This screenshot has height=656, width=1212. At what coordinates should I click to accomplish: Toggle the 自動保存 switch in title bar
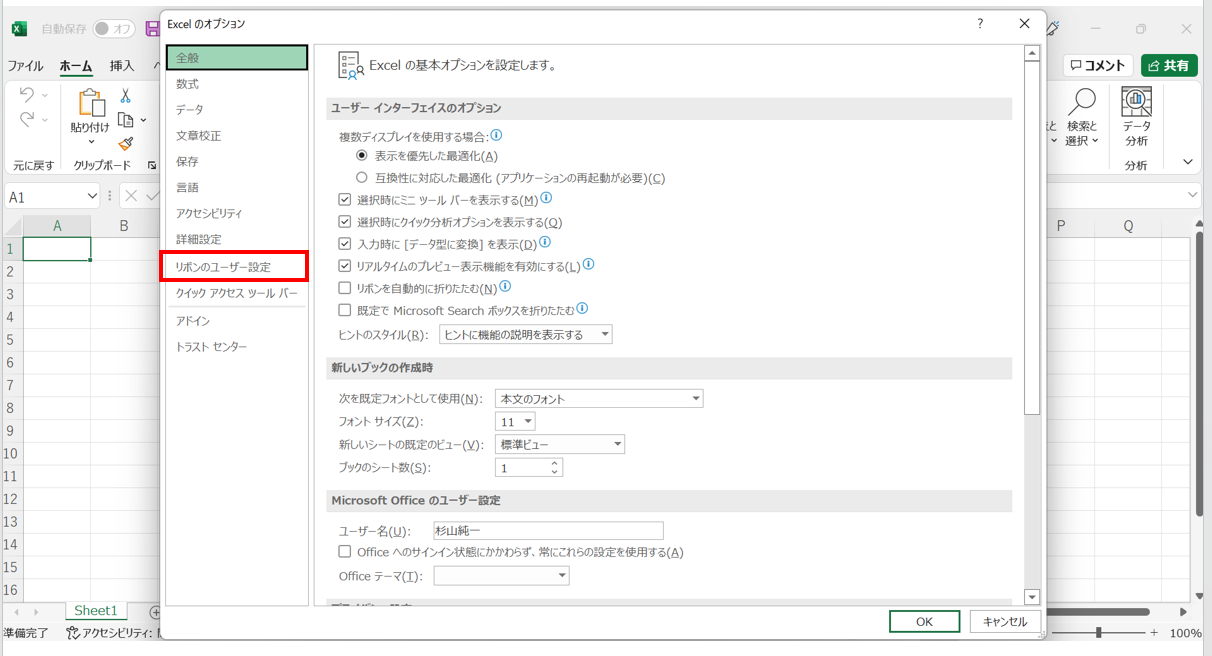(114, 29)
